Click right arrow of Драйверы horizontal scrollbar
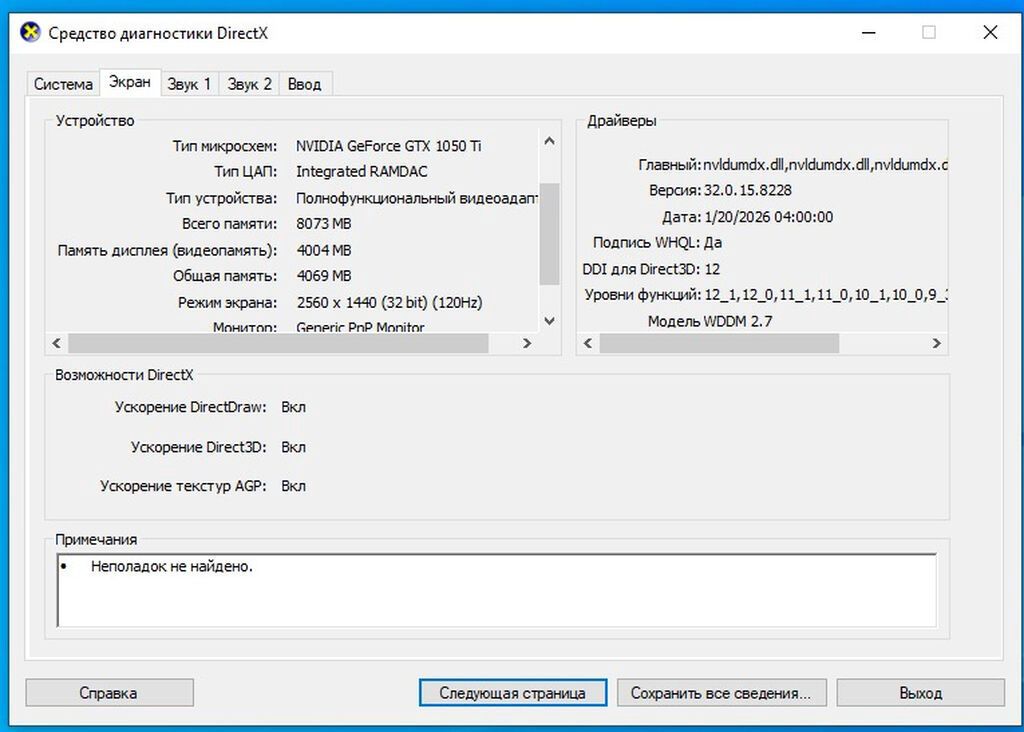The width and height of the screenshot is (1024, 732). click(x=936, y=343)
